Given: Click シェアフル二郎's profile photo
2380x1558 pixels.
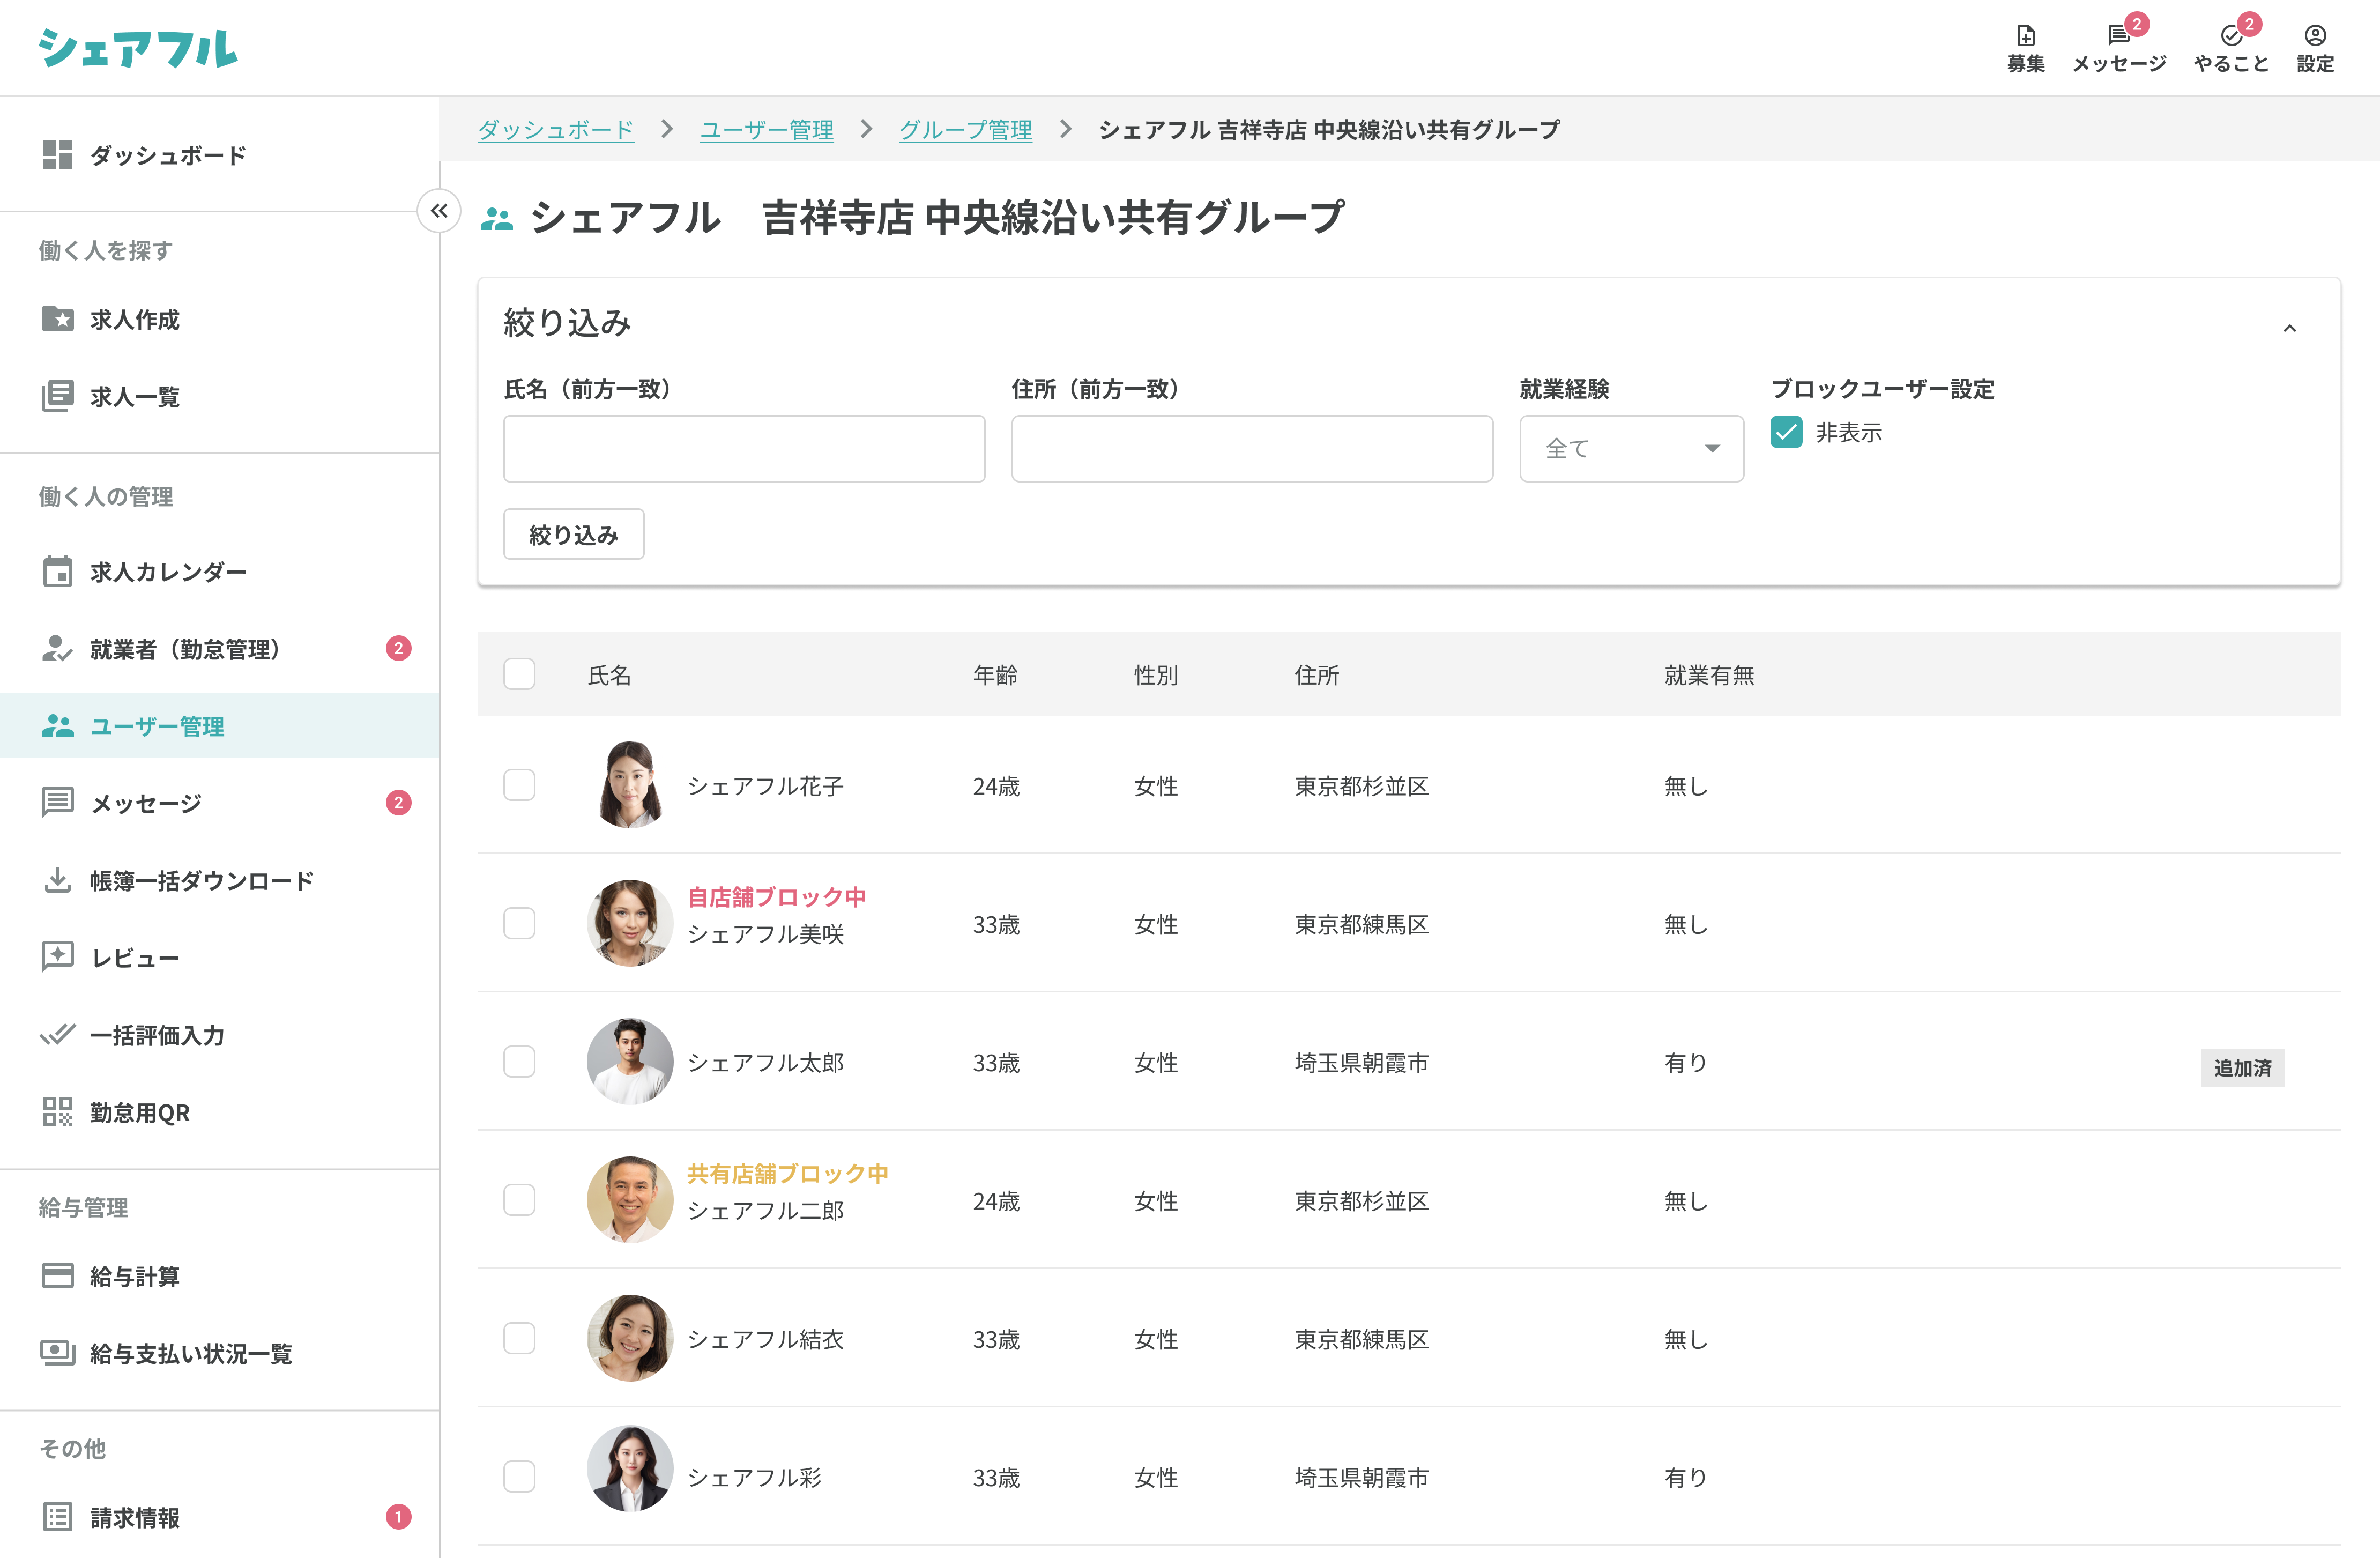Looking at the screenshot, I should [x=629, y=1200].
